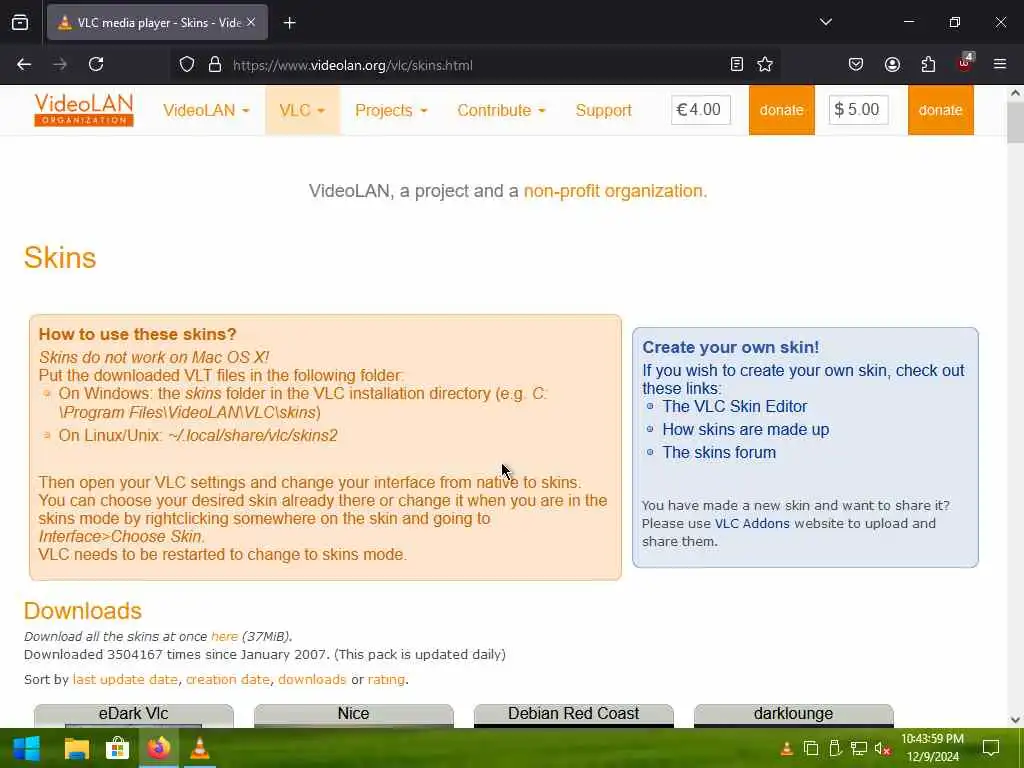Click the scrollbar down arrow
Screen dimensions: 1024x768
[x=1015, y=720]
